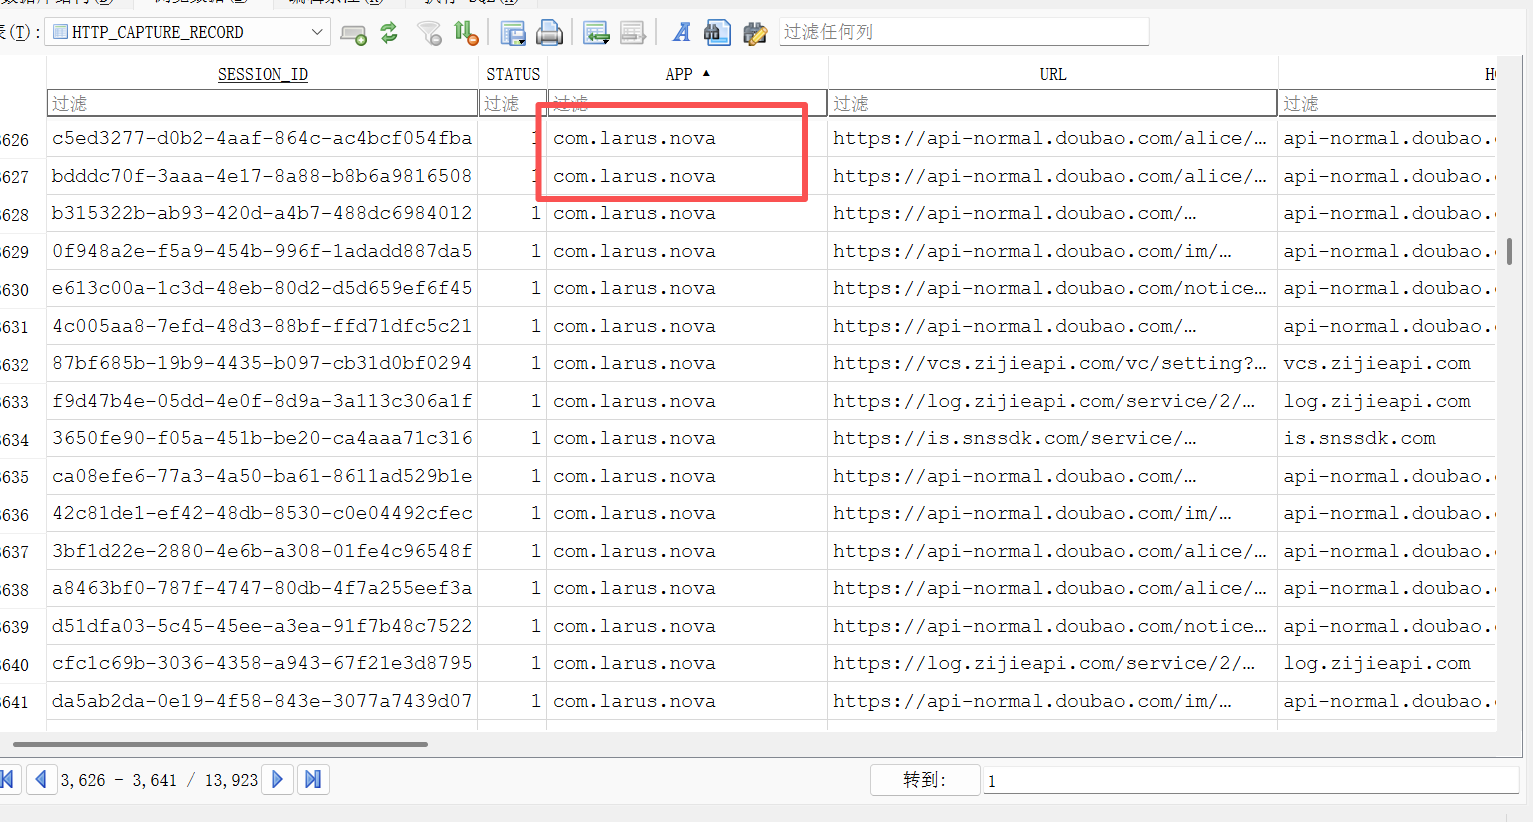Select session ID a8463bf0-787f-4747-80db-4f7a255eef3a
The height and width of the screenshot is (822, 1533).
click(262, 588)
